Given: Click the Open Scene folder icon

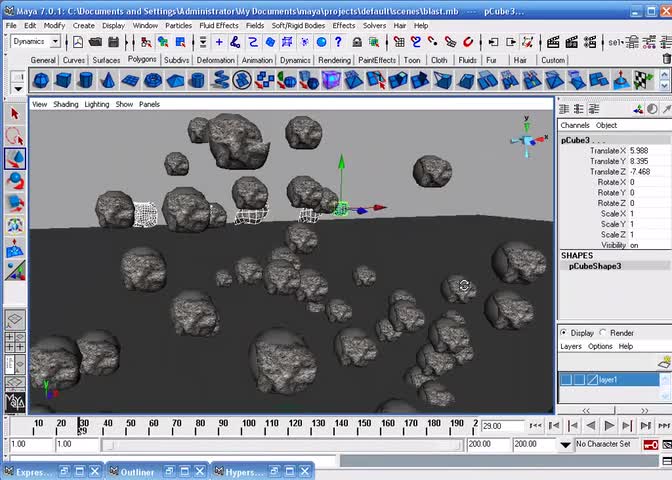Looking at the screenshot, I should point(95,42).
